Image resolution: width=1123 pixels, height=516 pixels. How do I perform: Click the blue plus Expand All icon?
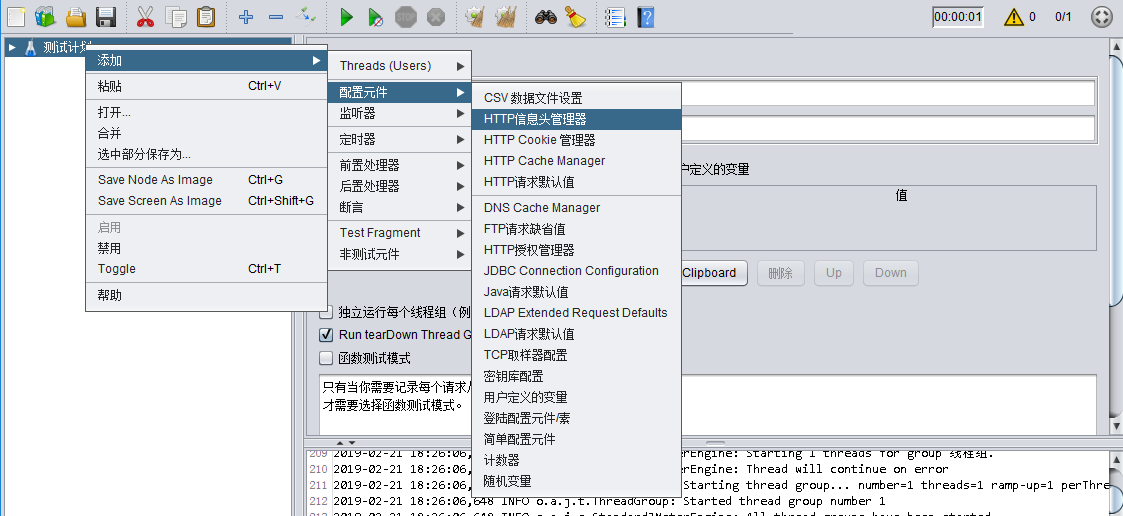click(246, 16)
